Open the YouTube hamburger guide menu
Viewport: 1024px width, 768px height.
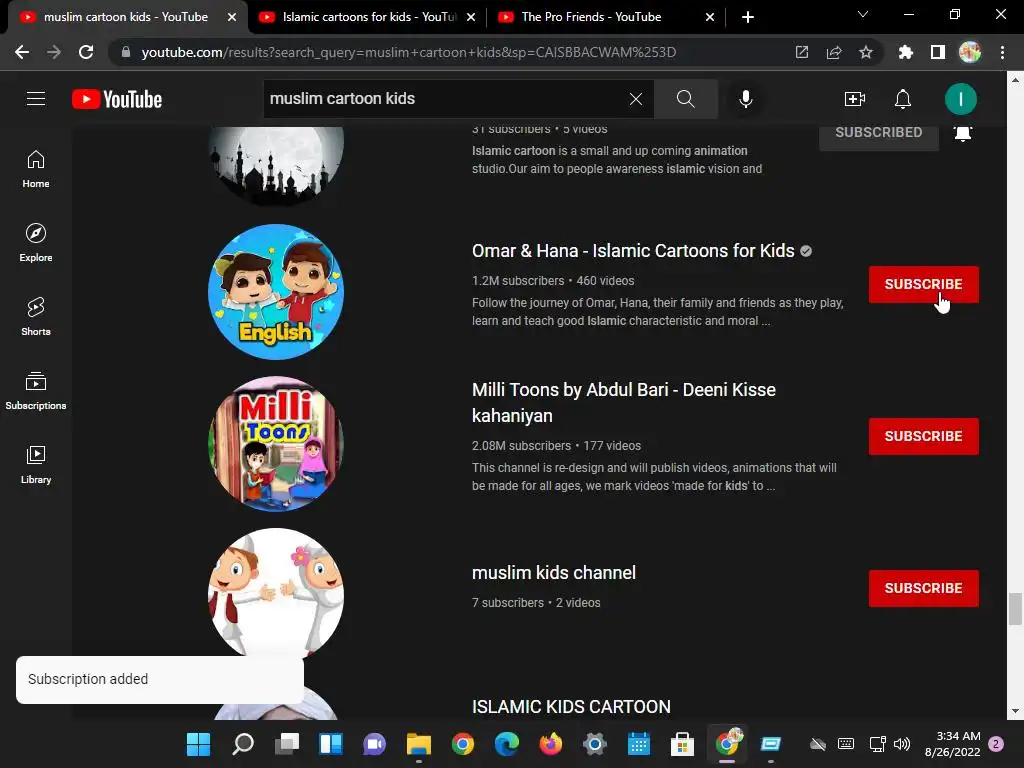36,99
